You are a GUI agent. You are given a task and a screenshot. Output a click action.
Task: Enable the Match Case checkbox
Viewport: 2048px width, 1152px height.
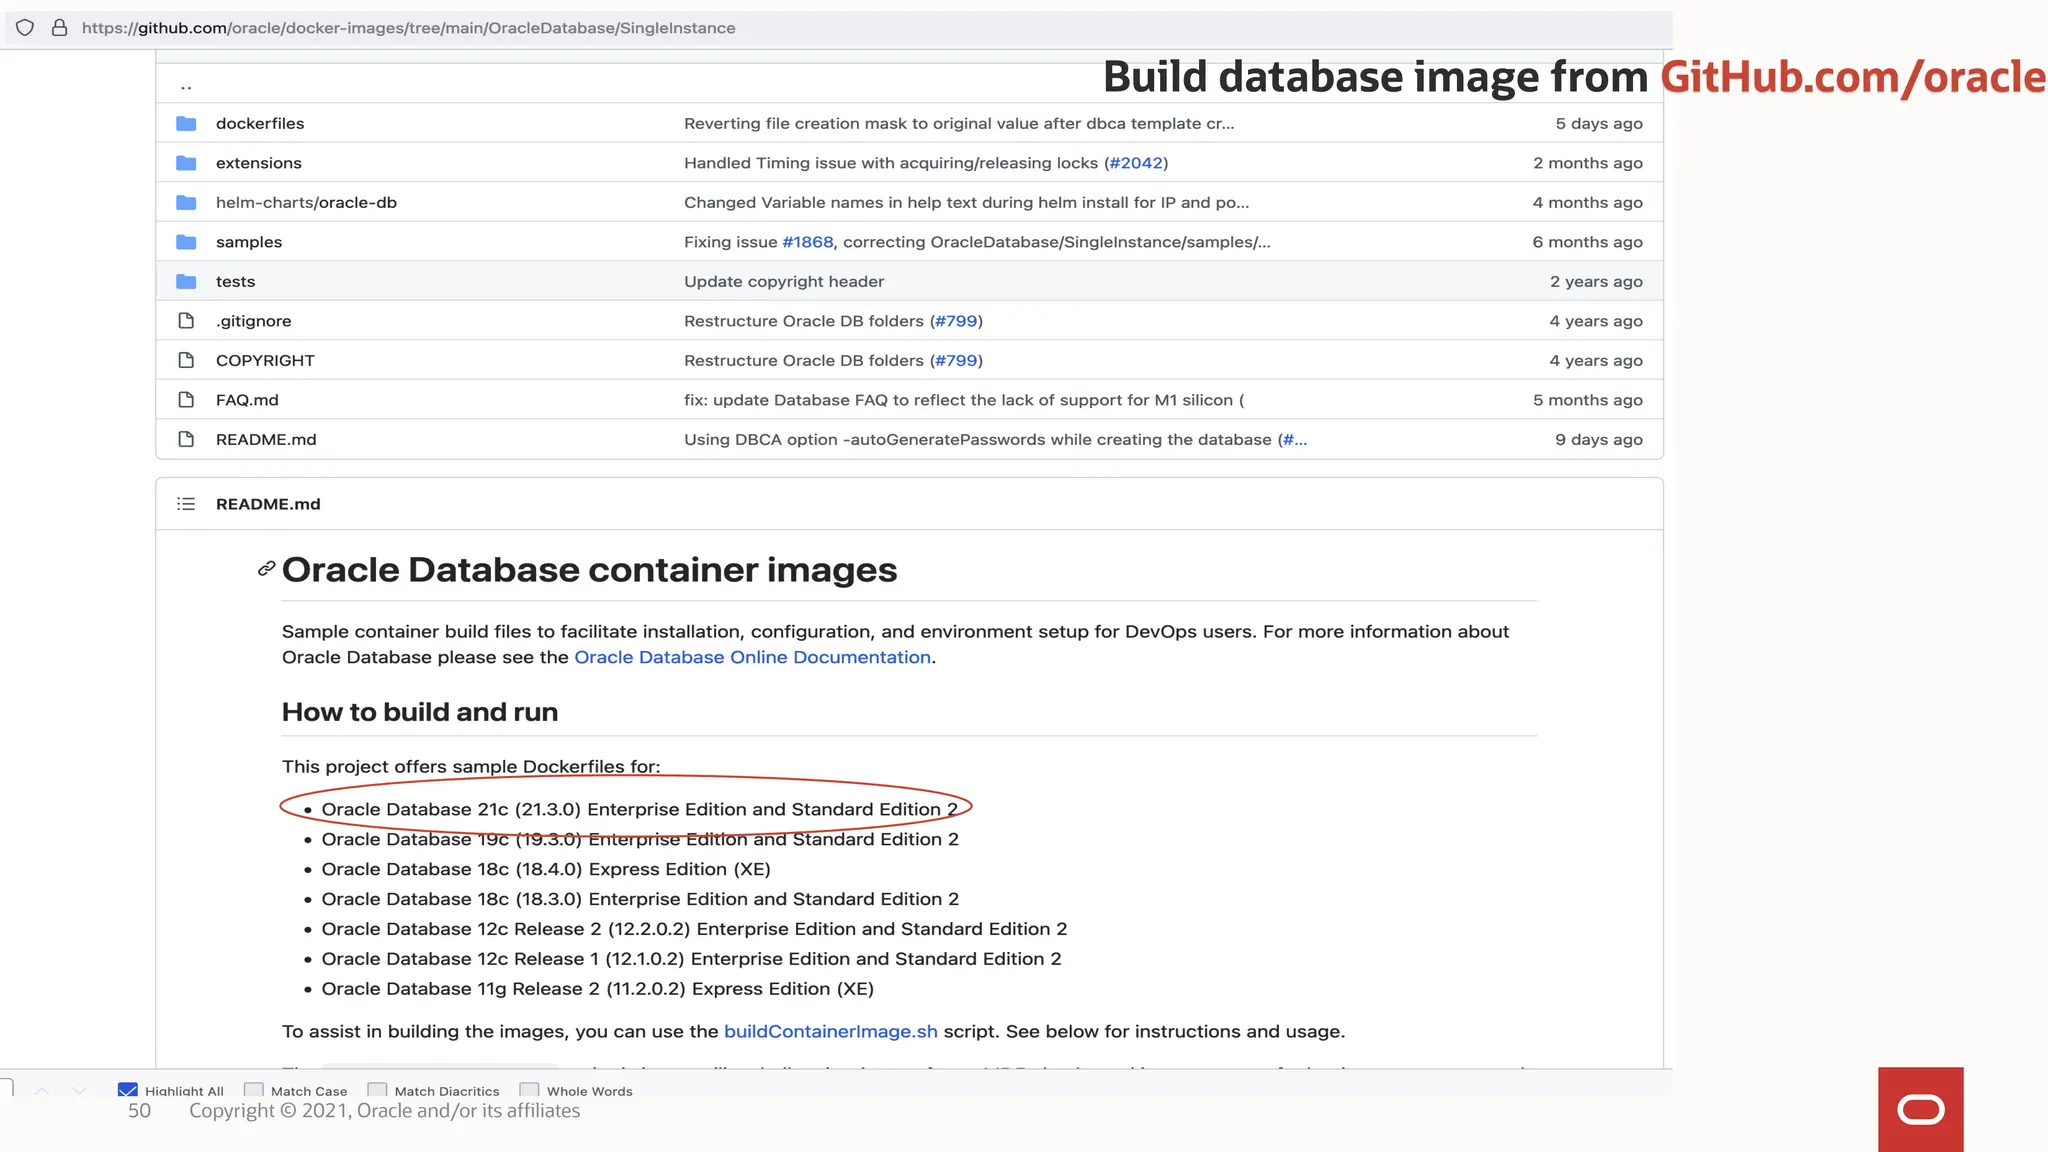point(254,1090)
